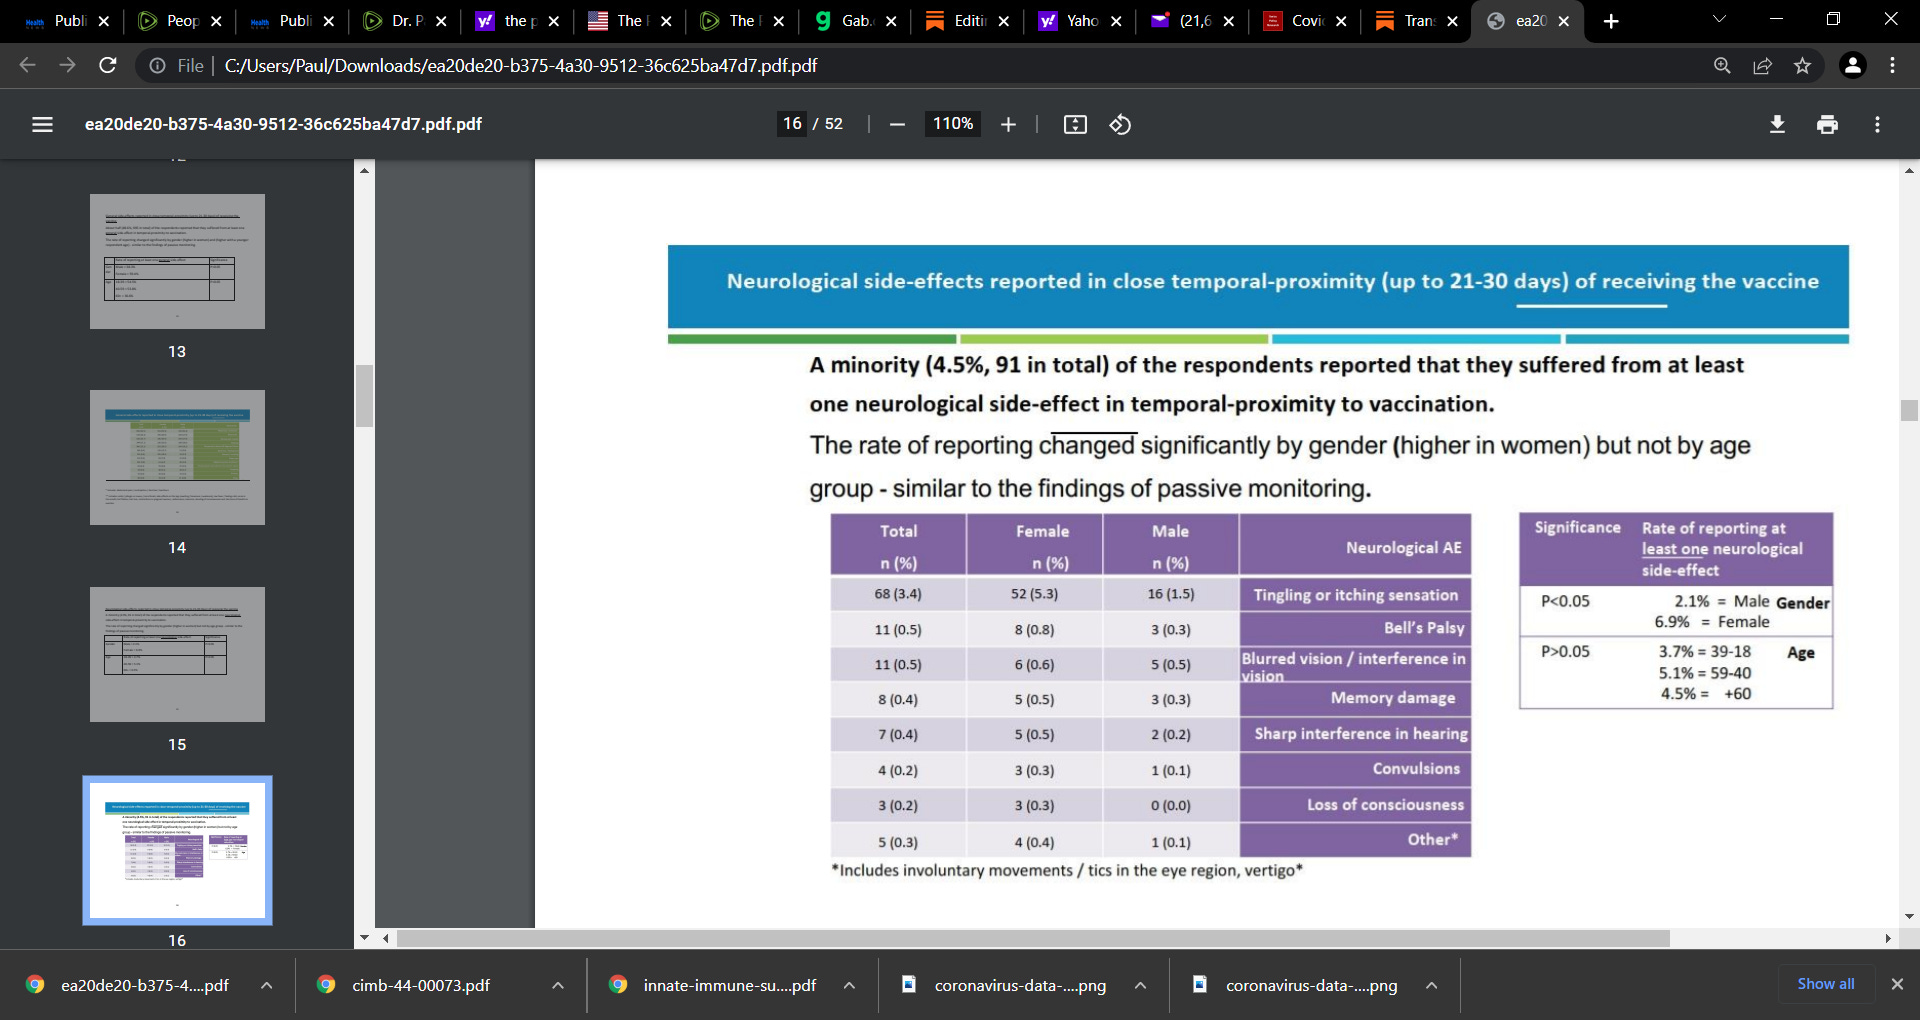Expand options for innate-immune-su PDF download

849,985
